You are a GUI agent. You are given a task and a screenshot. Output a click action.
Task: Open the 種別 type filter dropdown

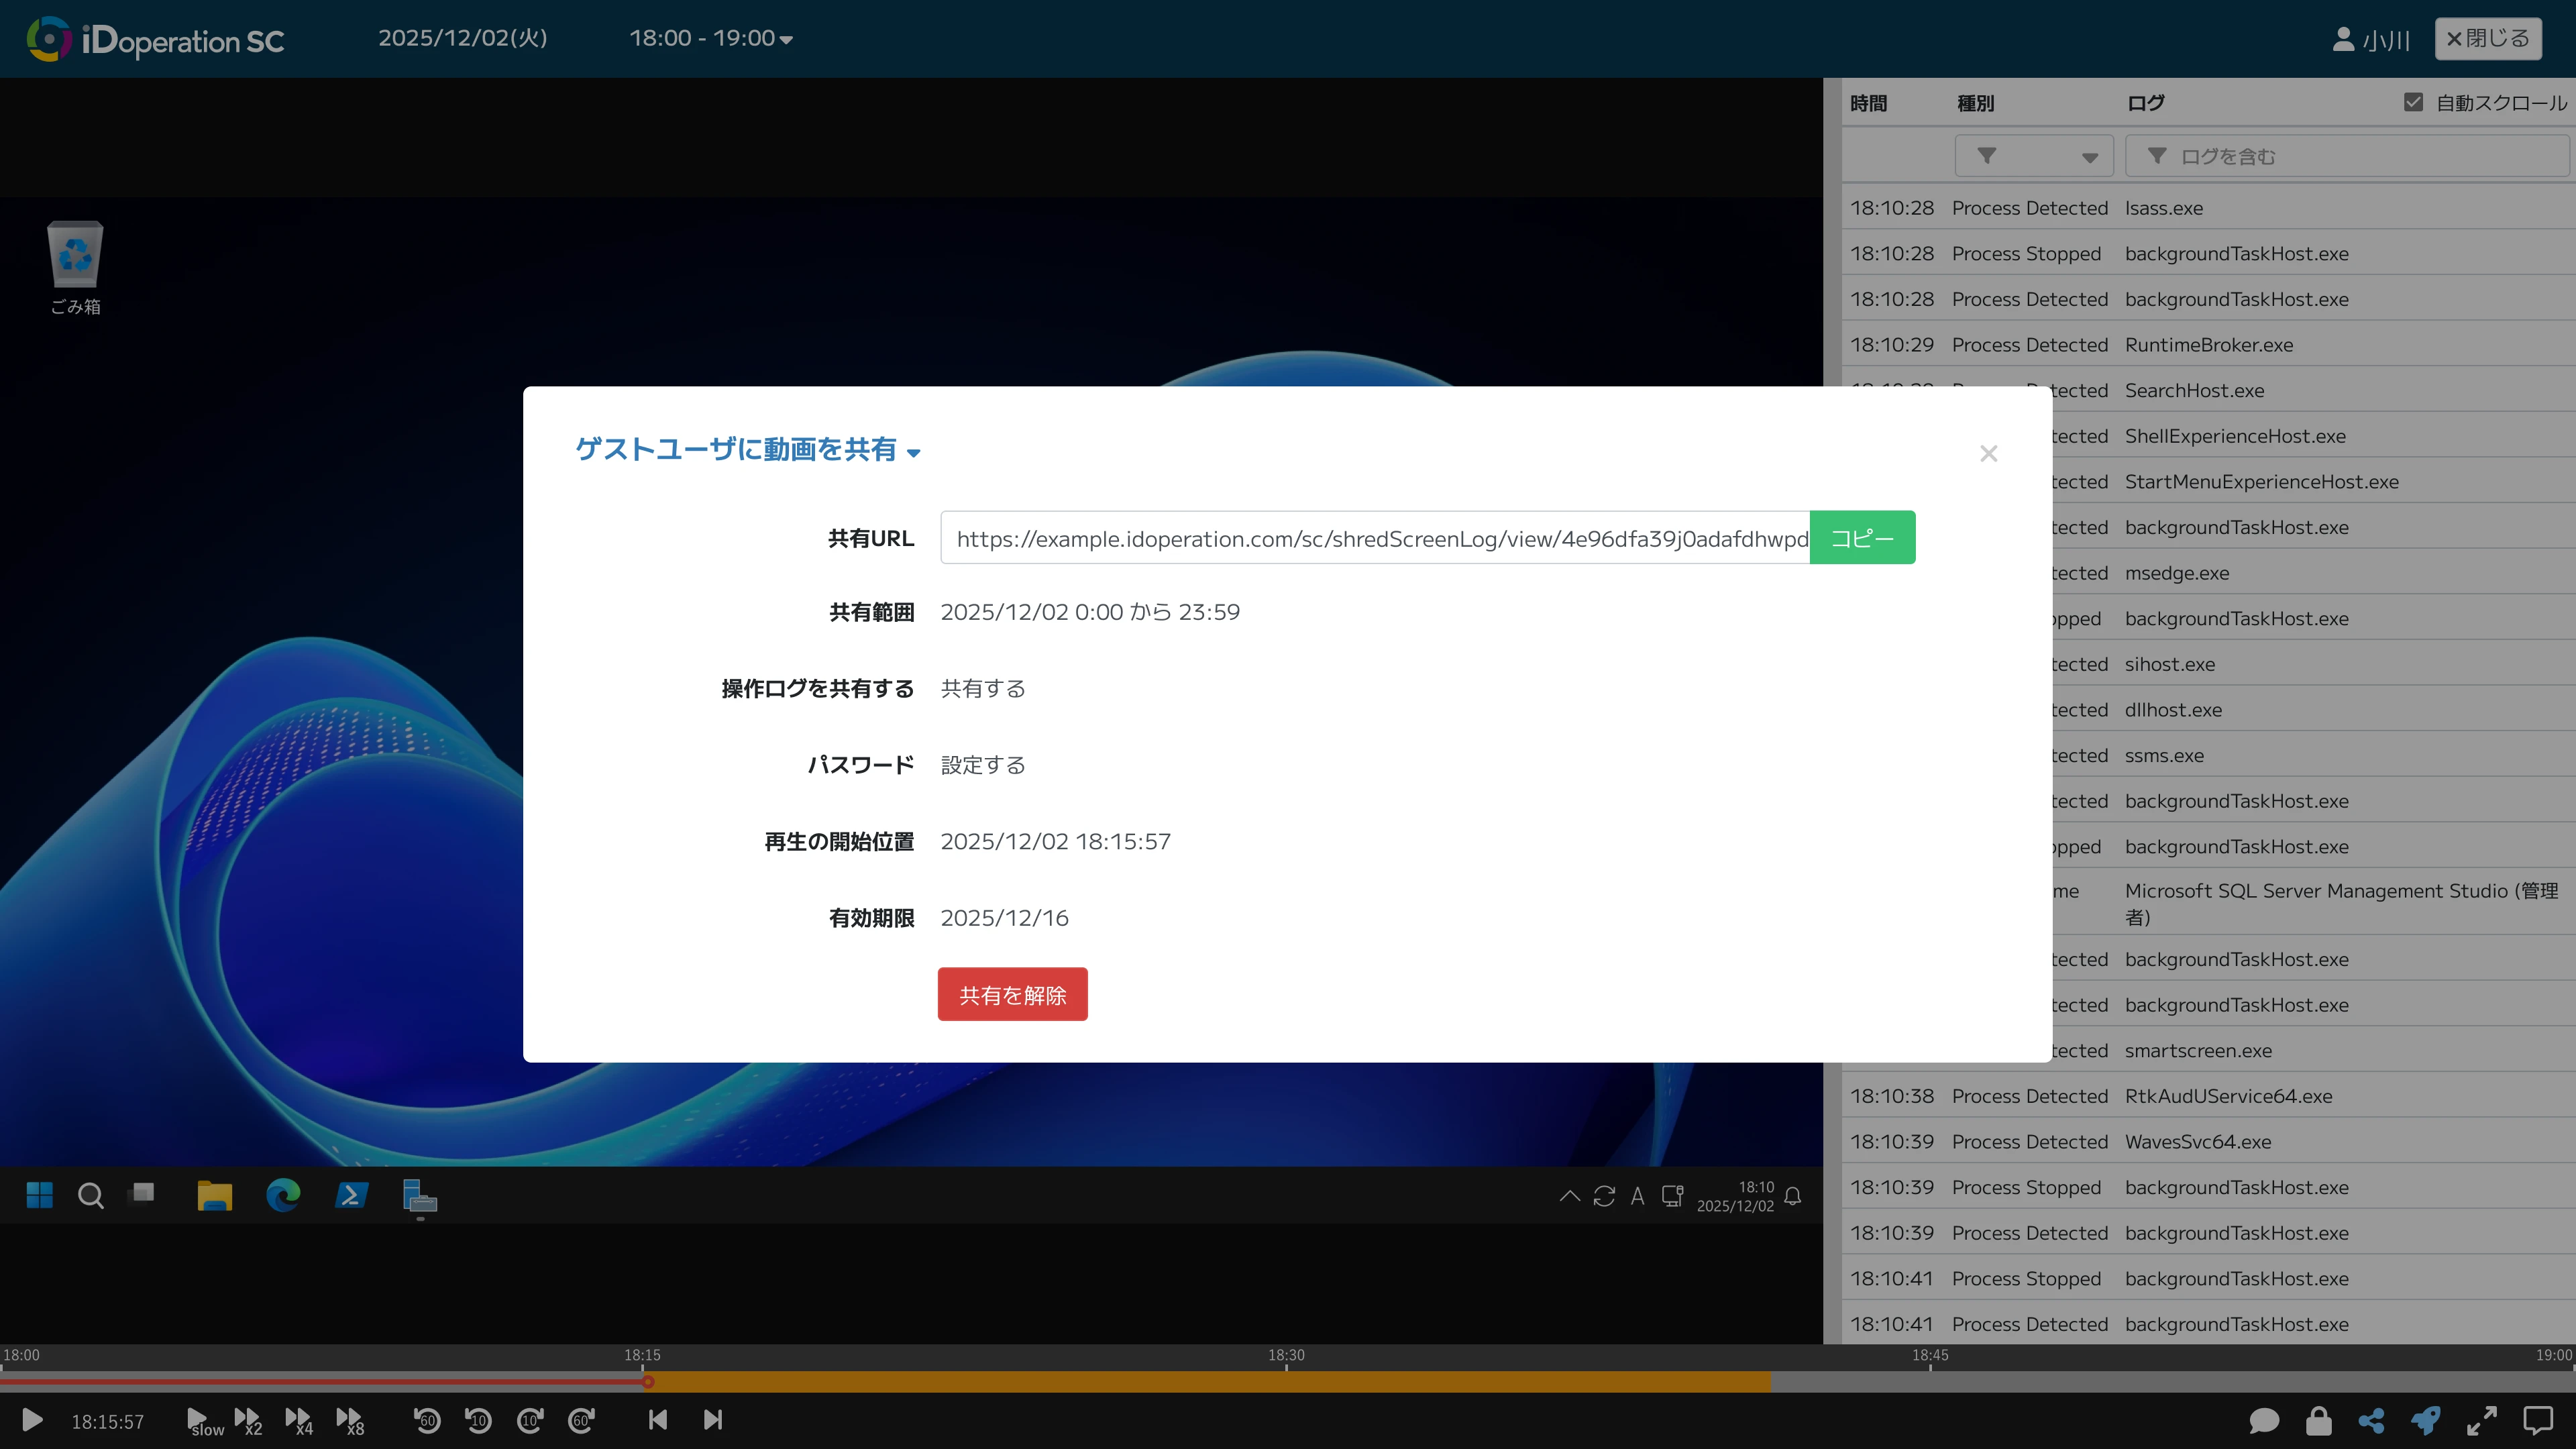coord(2033,156)
